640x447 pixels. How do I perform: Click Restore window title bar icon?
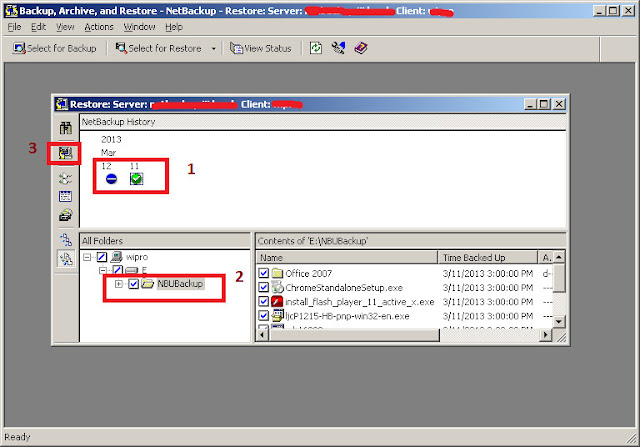point(62,105)
